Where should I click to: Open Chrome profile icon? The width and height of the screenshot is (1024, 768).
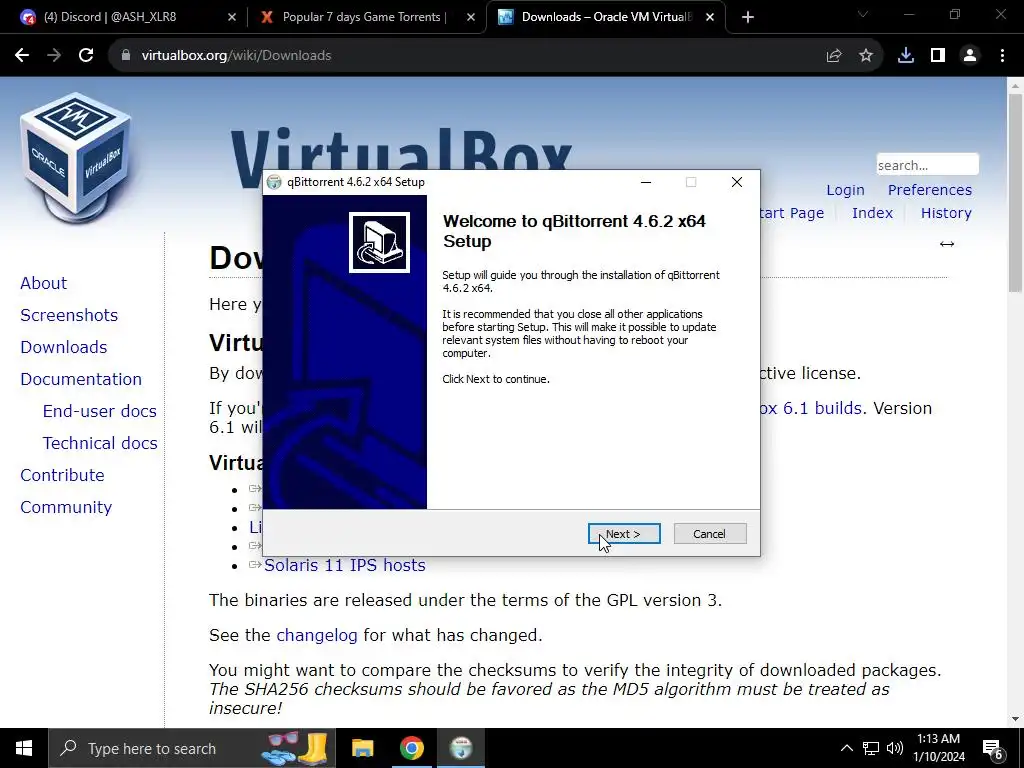click(970, 56)
